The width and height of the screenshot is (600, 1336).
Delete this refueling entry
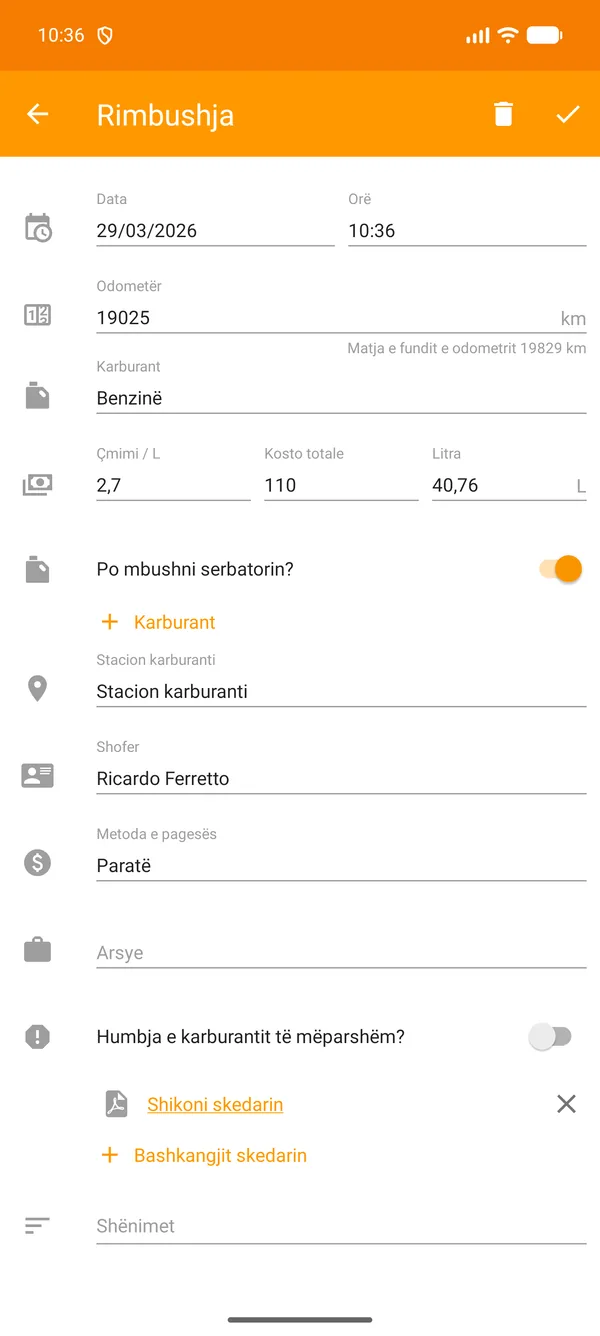click(x=503, y=113)
